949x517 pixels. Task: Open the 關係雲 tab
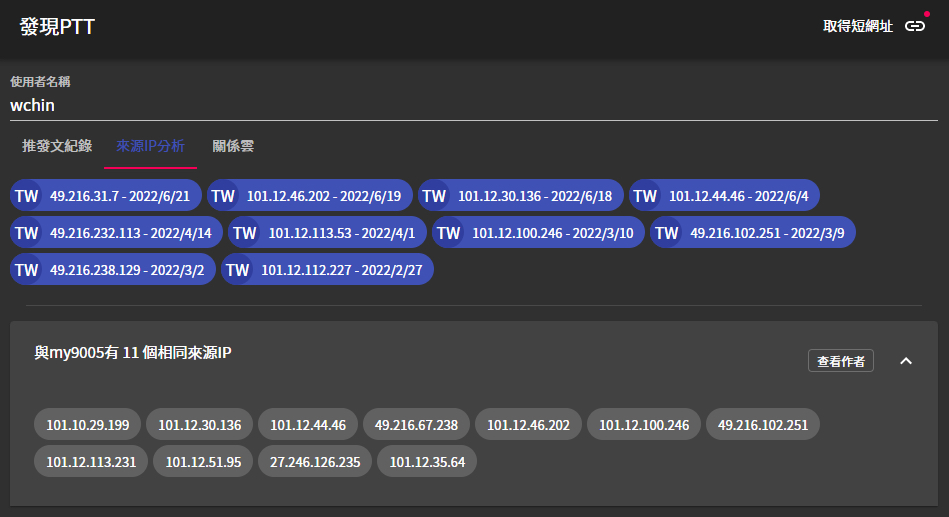(233, 146)
